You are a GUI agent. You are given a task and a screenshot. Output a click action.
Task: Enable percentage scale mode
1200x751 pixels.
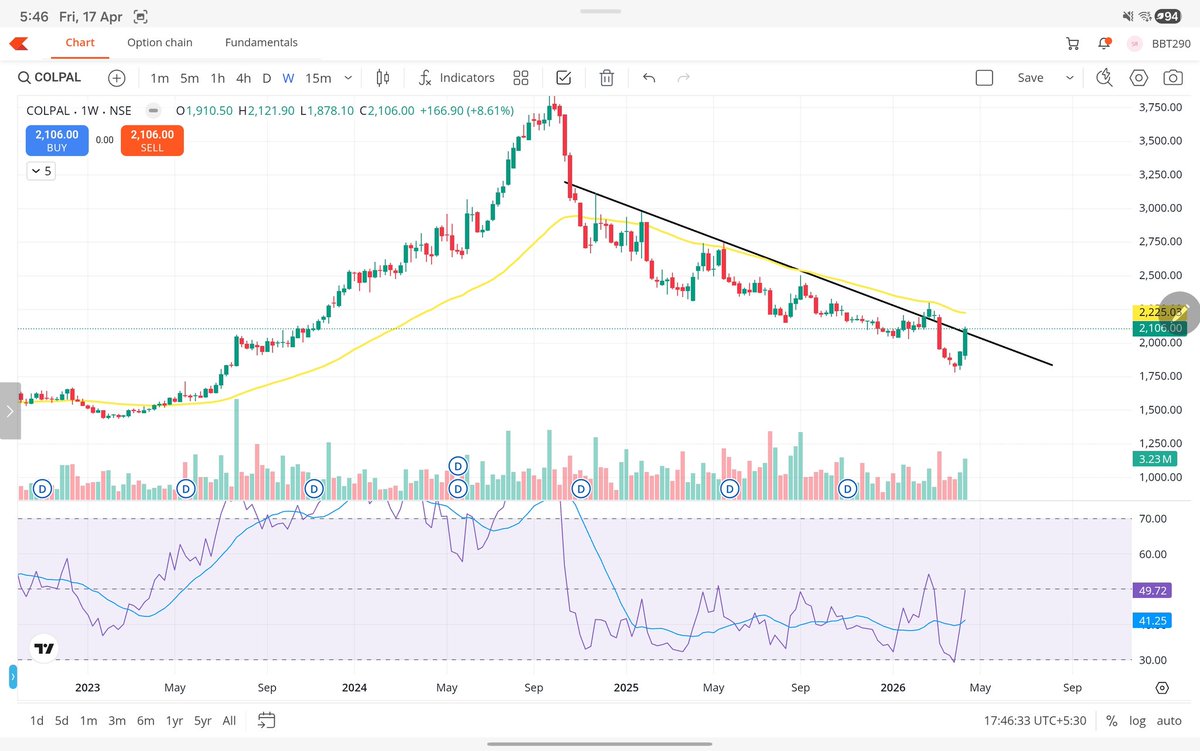click(1111, 720)
